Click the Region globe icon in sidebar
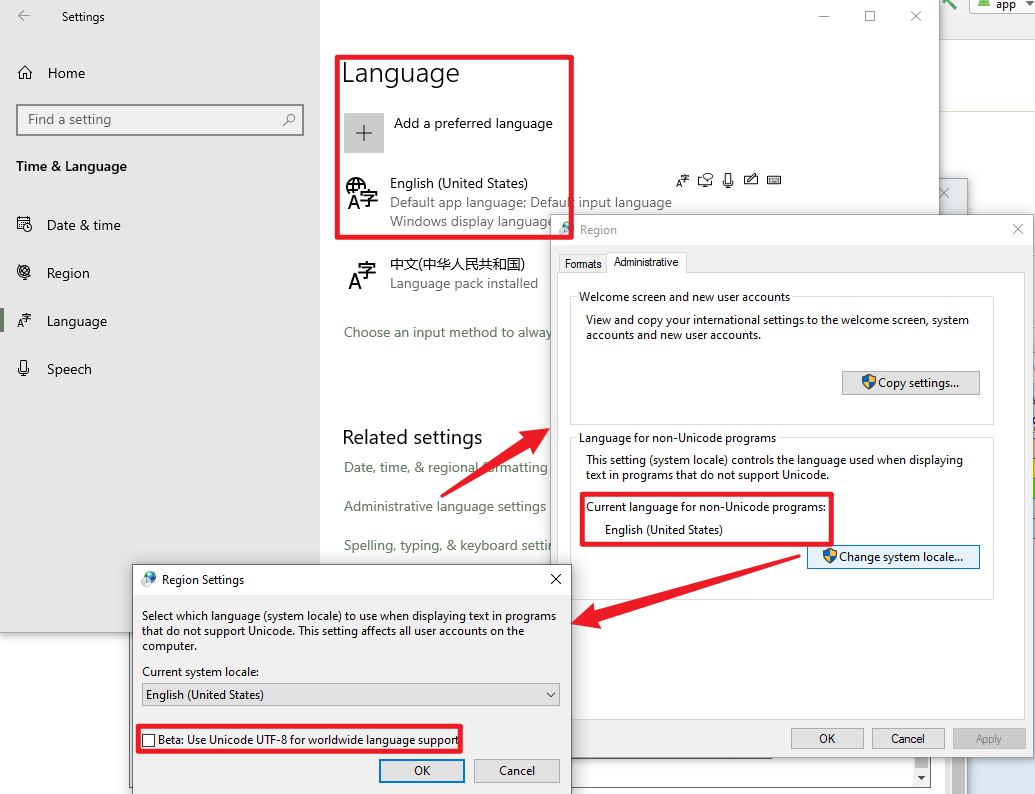 (x=24, y=272)
